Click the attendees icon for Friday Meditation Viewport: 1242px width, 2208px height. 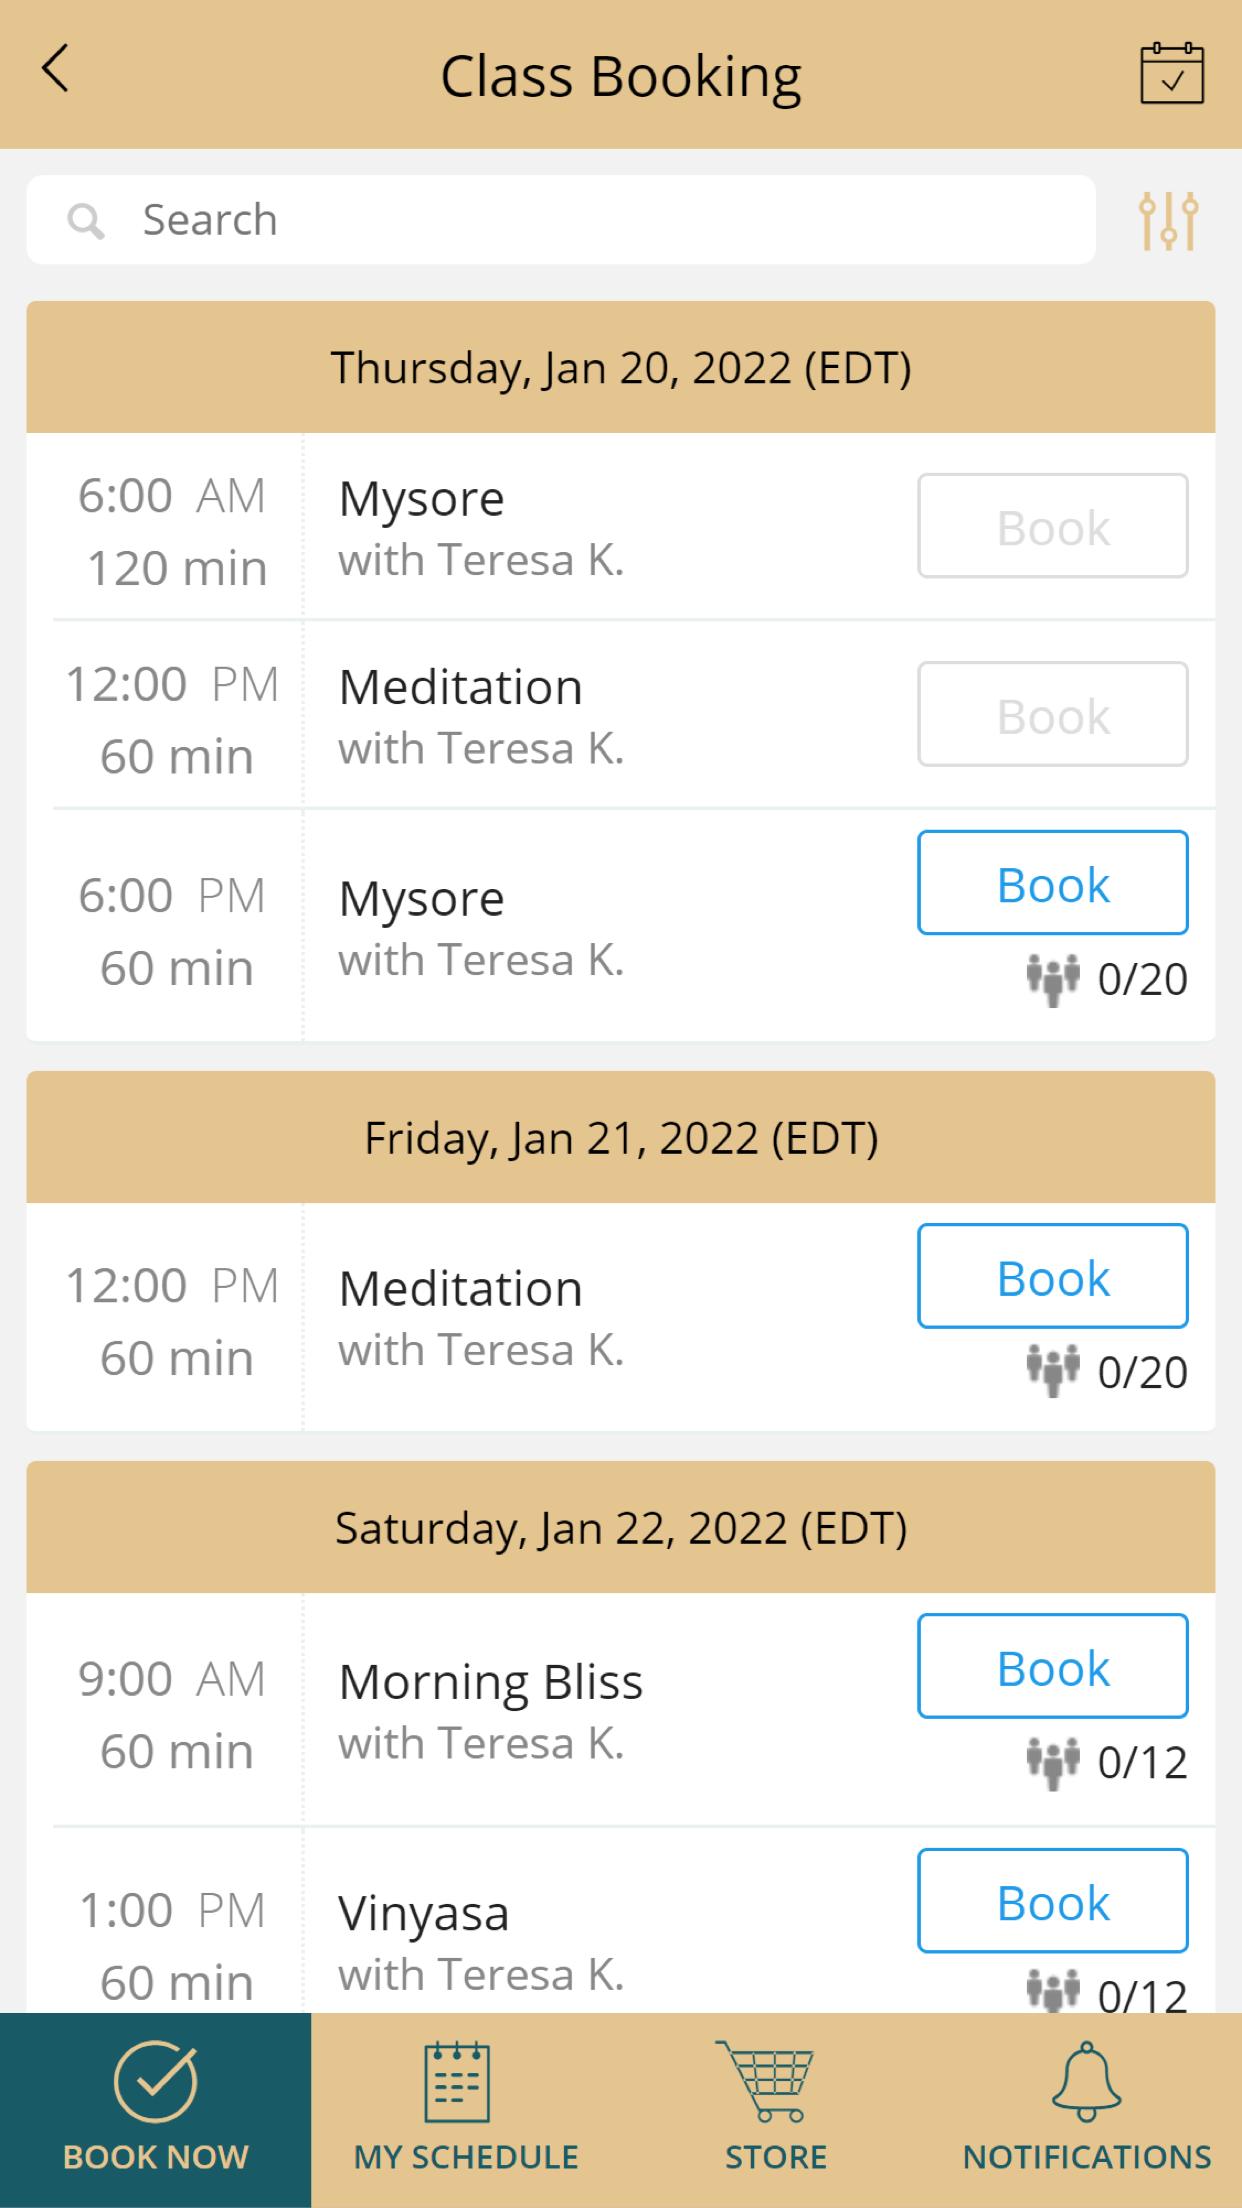coord(1053,1370)
